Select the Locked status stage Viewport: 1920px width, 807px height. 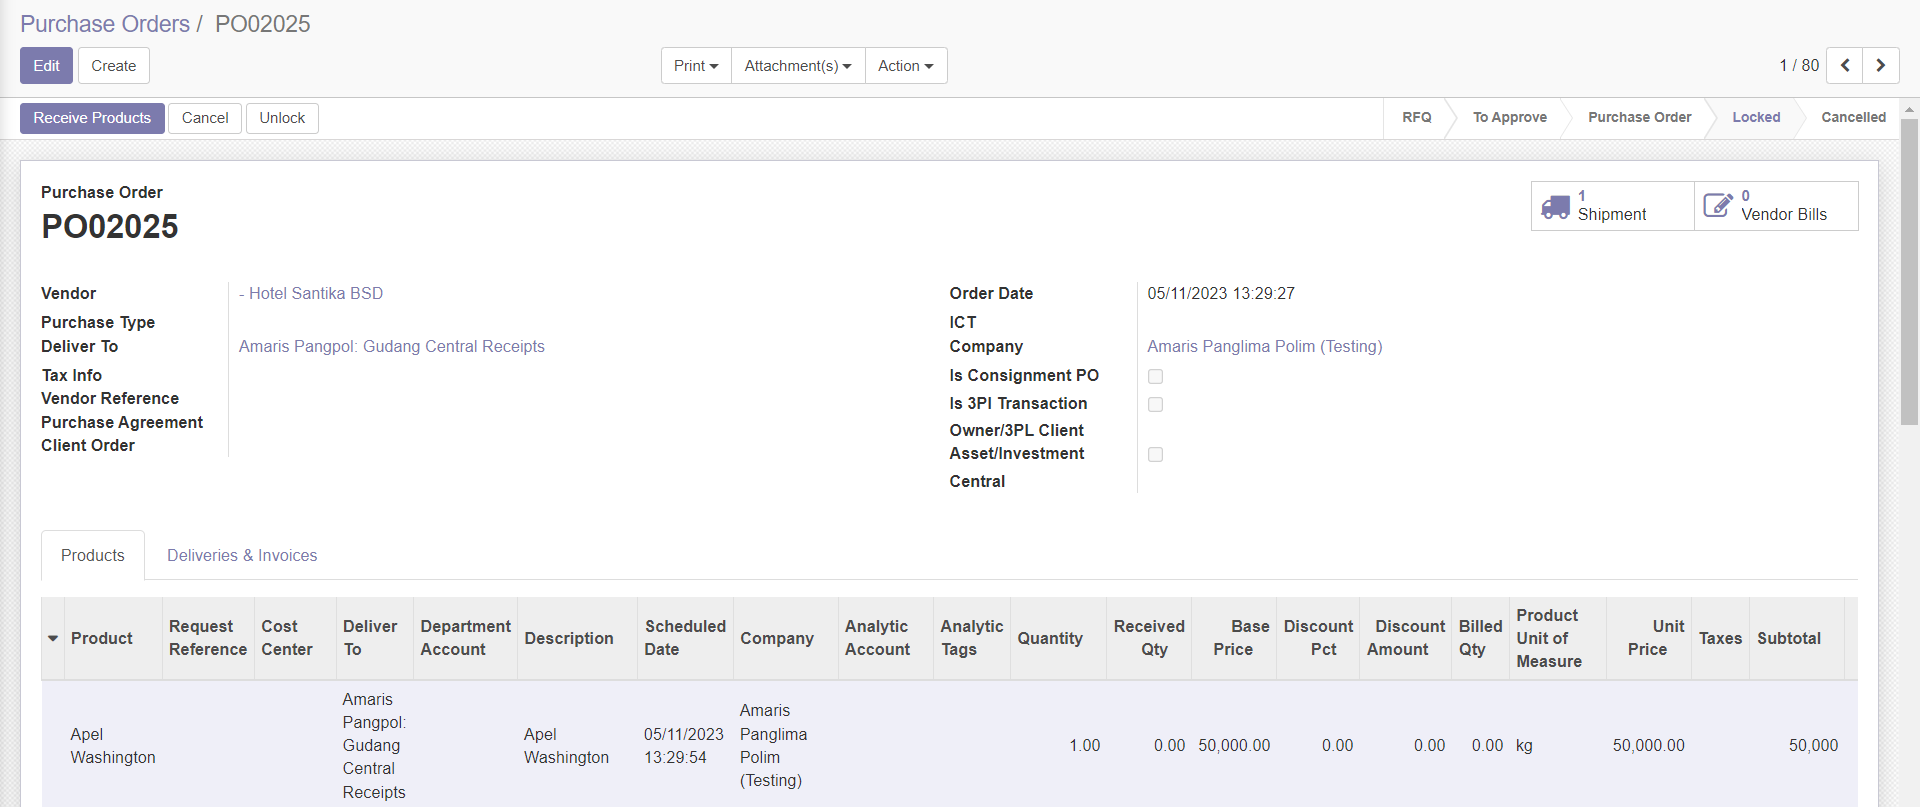[x=1756, y=117]
